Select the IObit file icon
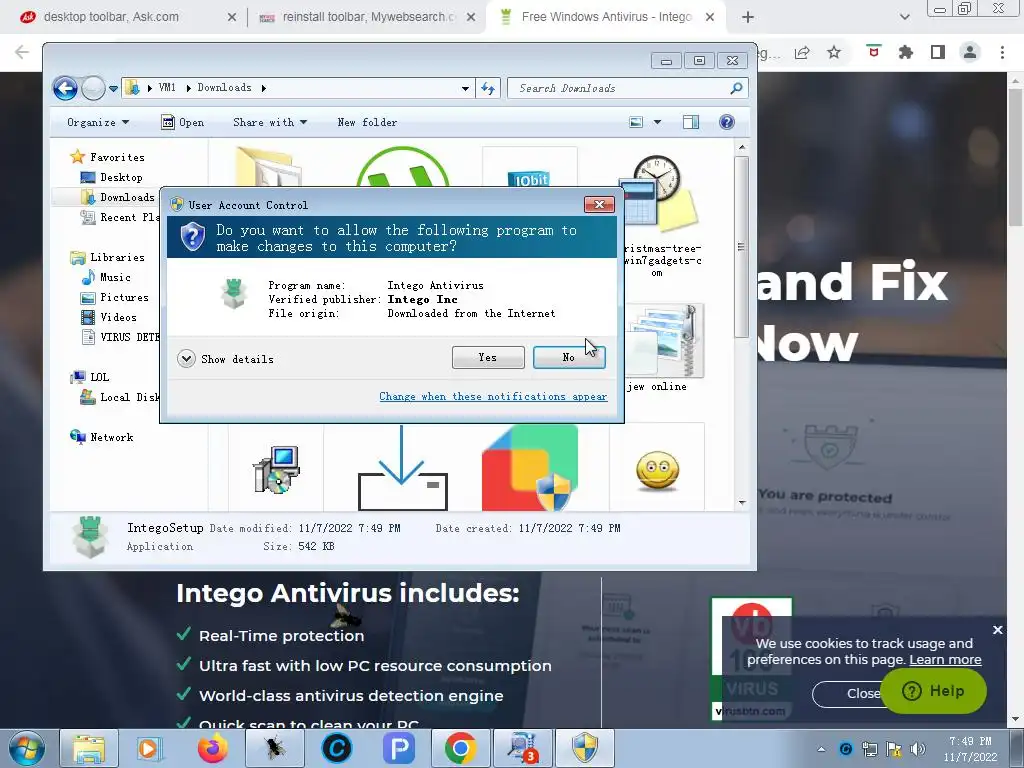 tap(530, 169)
